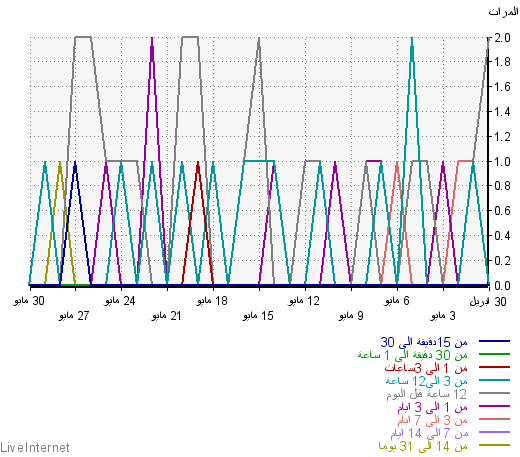Click the teal legend line swatch
The width and height of the screenshot is (520, 457).
tap(494, 380)
